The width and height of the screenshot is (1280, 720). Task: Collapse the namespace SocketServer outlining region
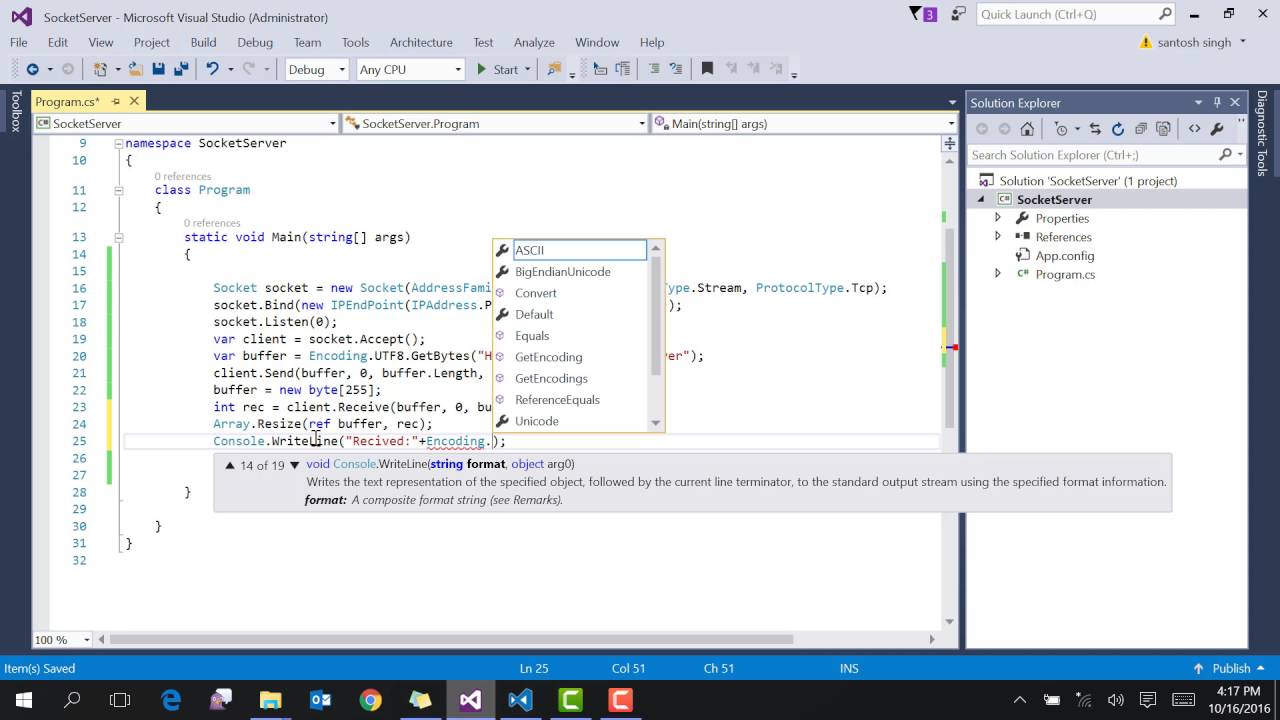click(118, 143)
